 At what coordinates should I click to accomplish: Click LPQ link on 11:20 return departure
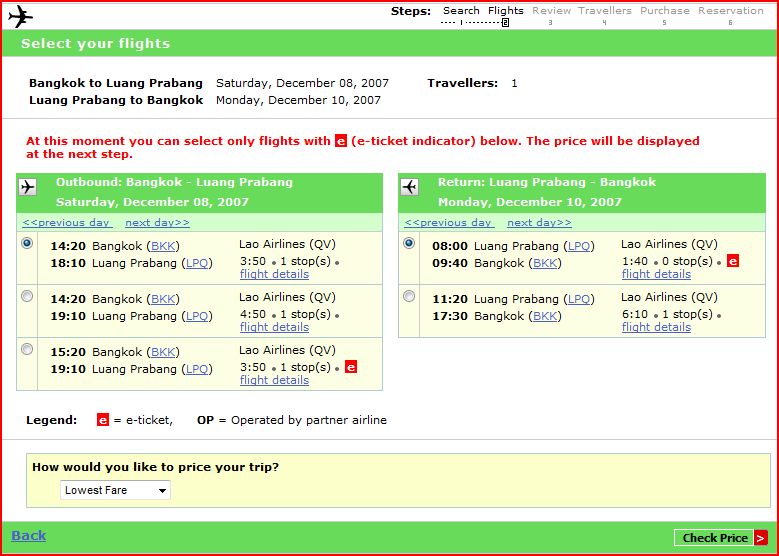click(579, 299)
